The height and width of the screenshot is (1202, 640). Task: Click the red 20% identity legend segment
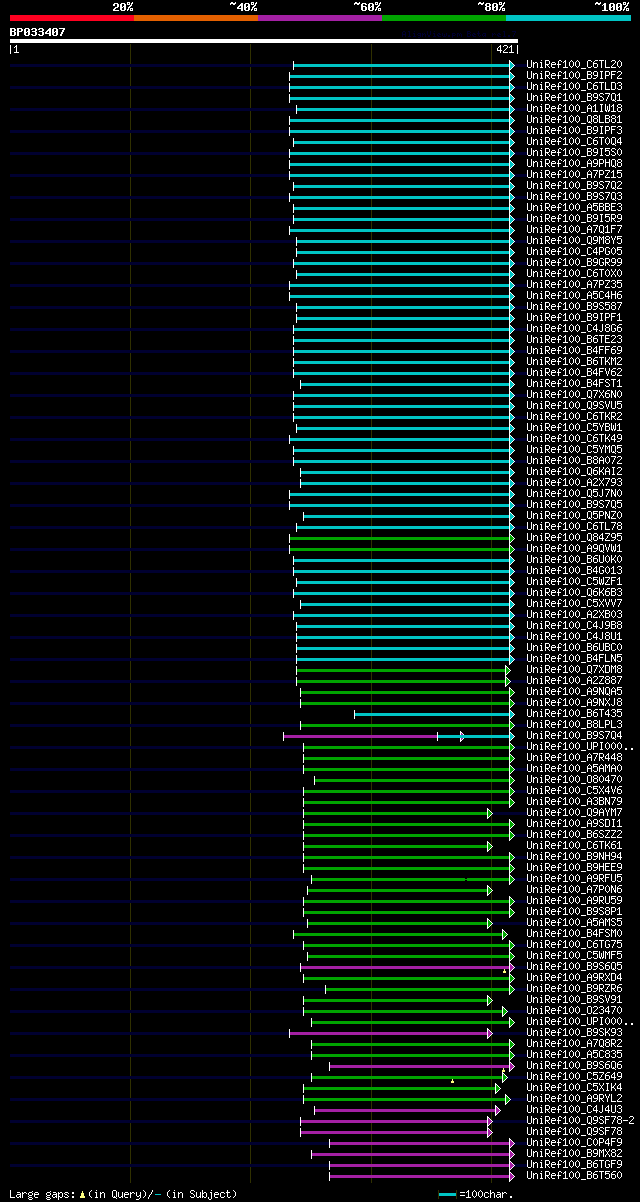click(71, 18)
